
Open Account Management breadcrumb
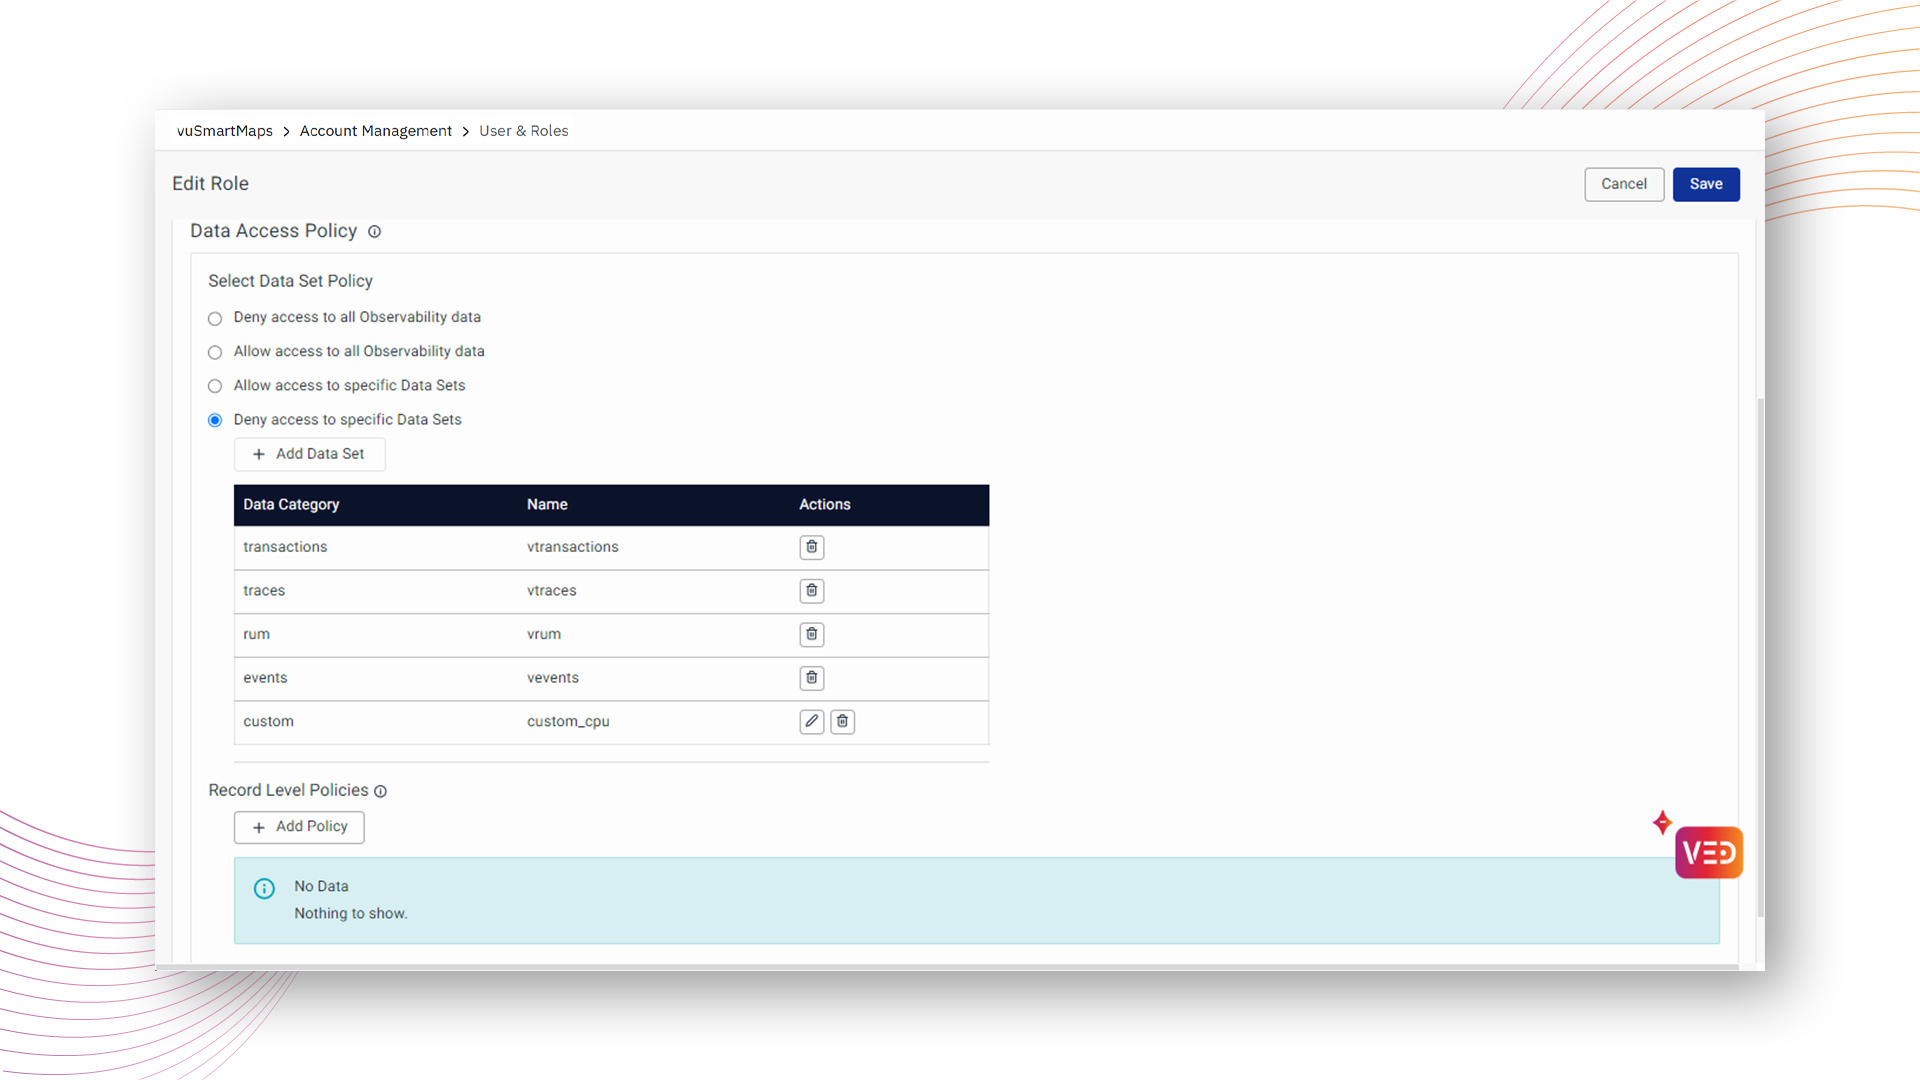coord(375,131)
